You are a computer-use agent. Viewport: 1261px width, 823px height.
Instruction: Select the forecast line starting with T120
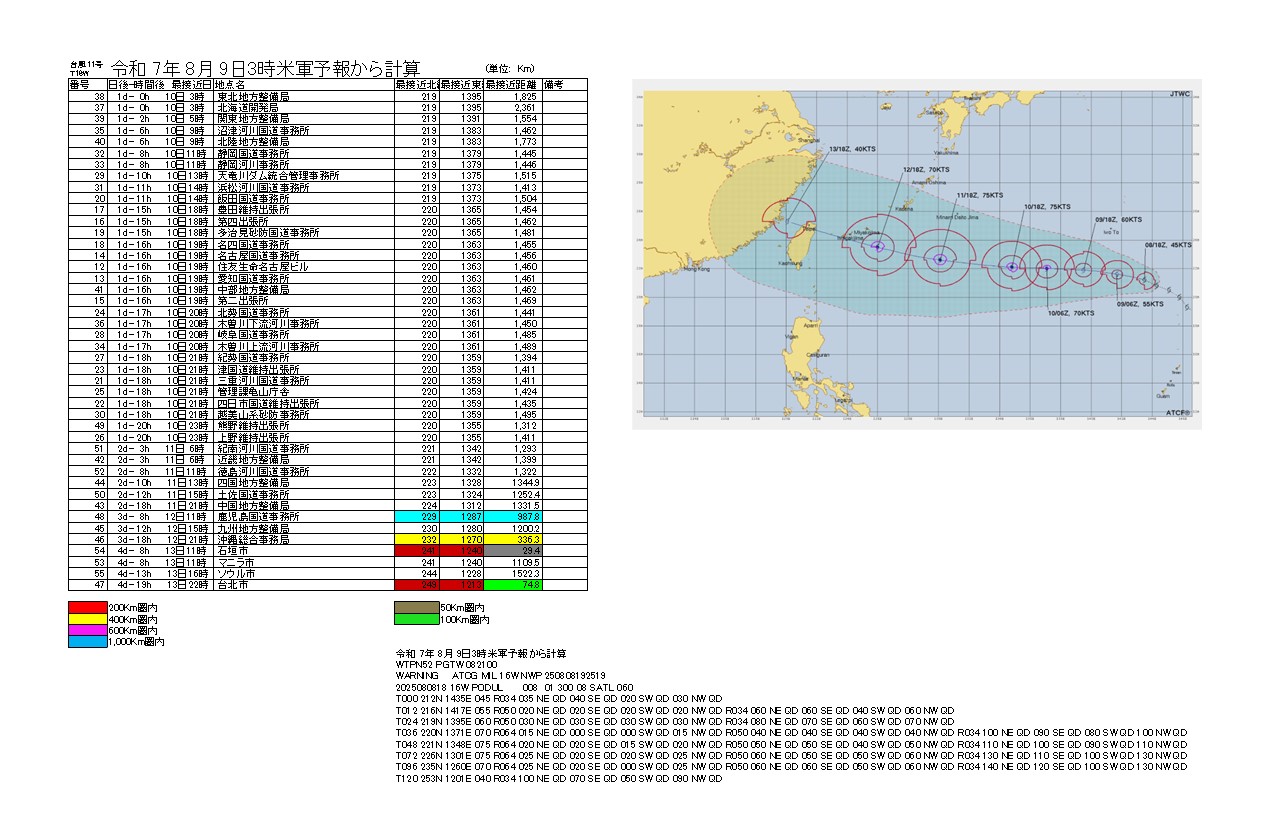[559, 778]
